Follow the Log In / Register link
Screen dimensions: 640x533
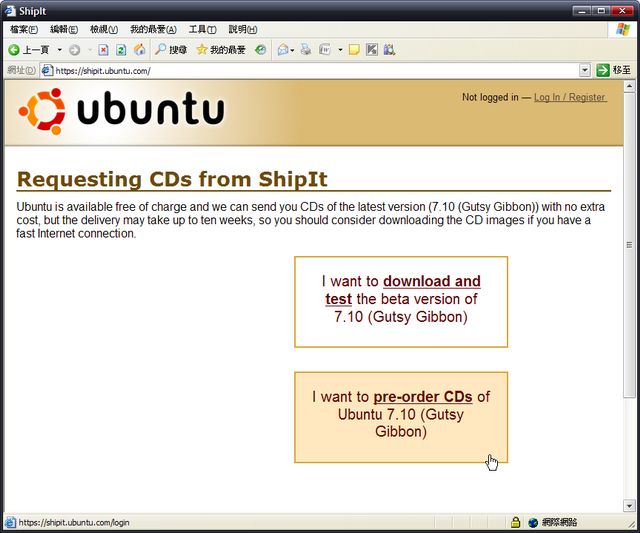[x=570, y=97]
